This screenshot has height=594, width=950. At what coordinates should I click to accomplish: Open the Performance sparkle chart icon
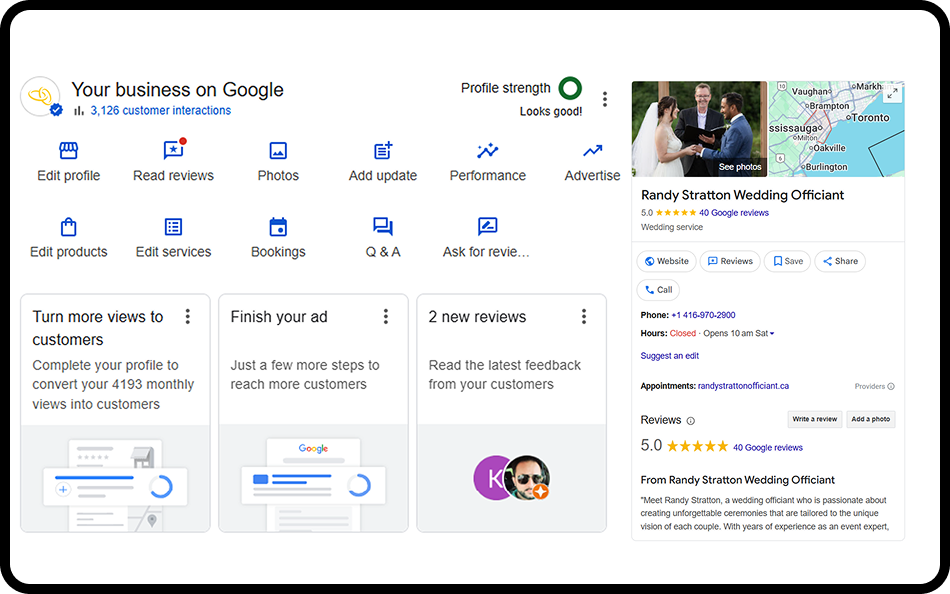click(x=487, y=150)
